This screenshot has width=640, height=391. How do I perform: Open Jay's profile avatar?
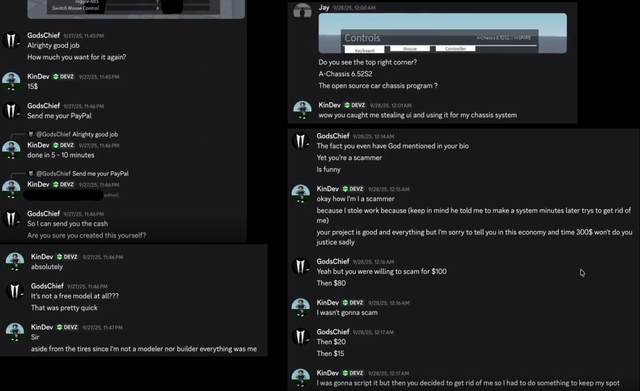pos(302,11)
